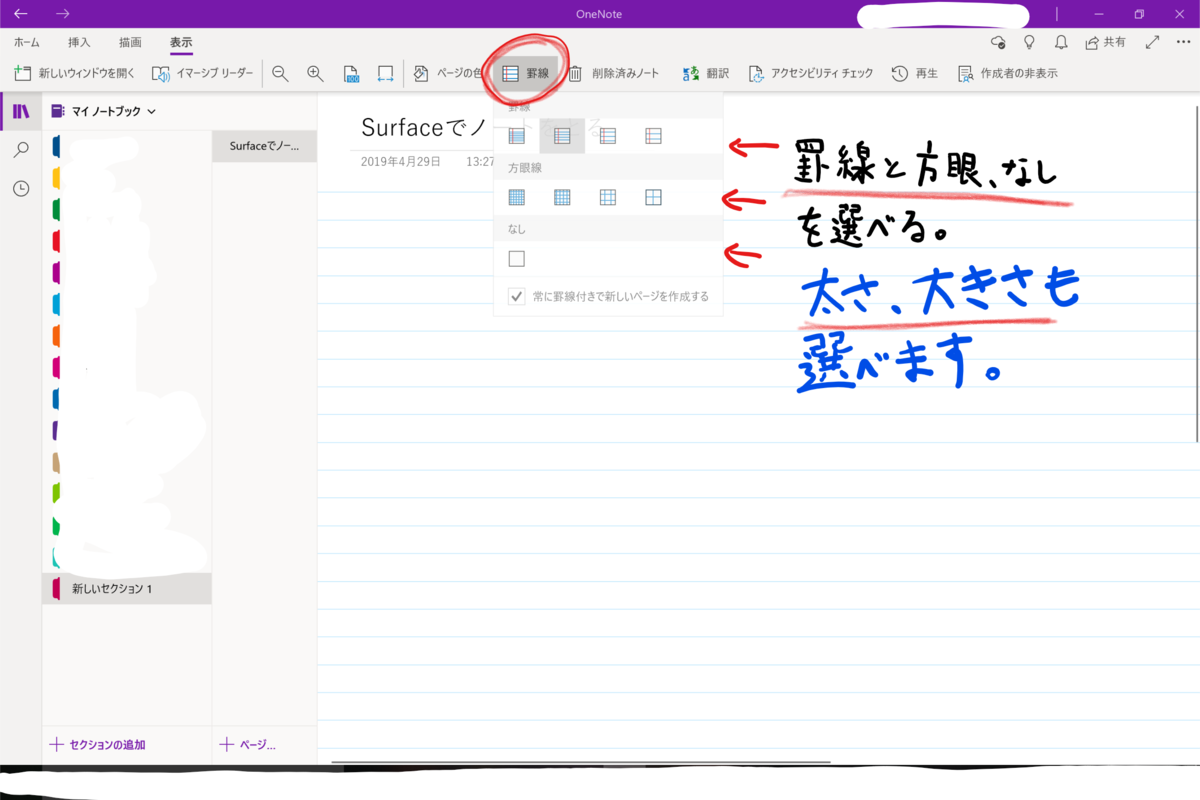Choose the largest grid lines option
The width and height of the screenshot is (1200, 800).
(x=653, y=197)
